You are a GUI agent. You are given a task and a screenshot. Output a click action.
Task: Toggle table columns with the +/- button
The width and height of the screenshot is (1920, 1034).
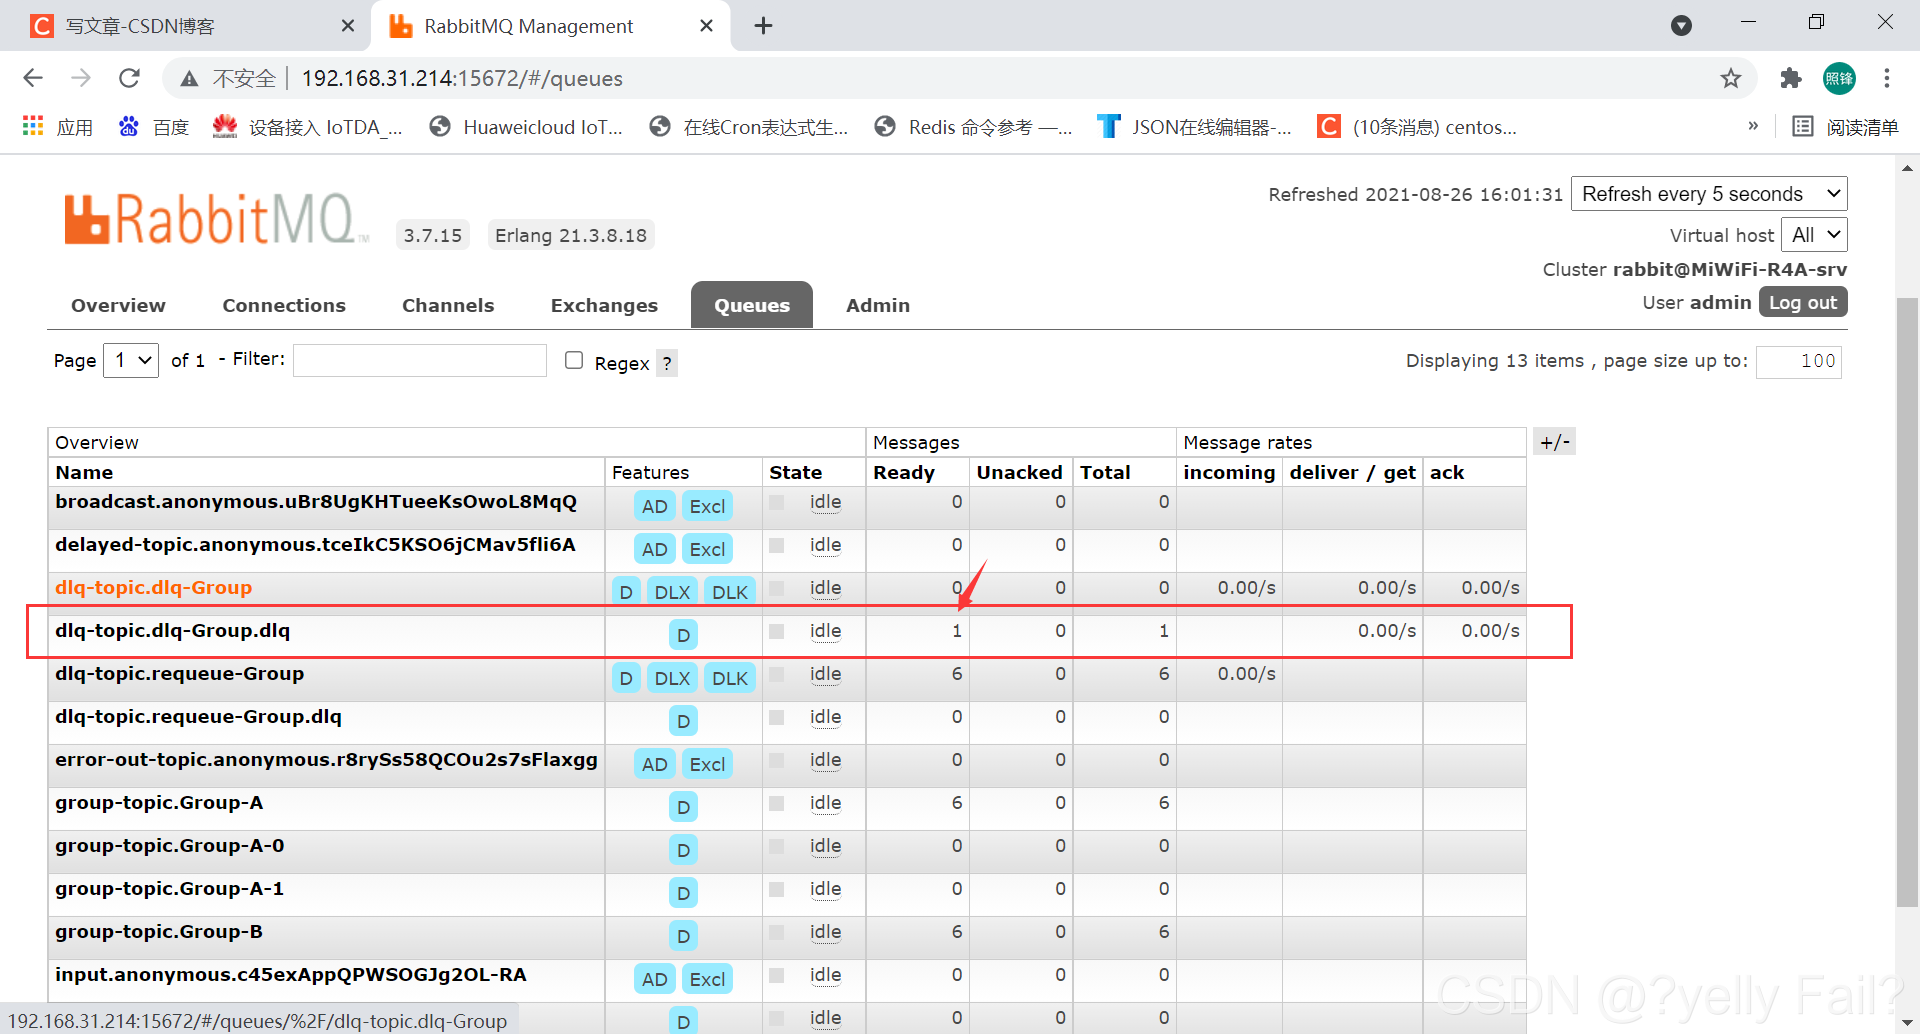1555,442
